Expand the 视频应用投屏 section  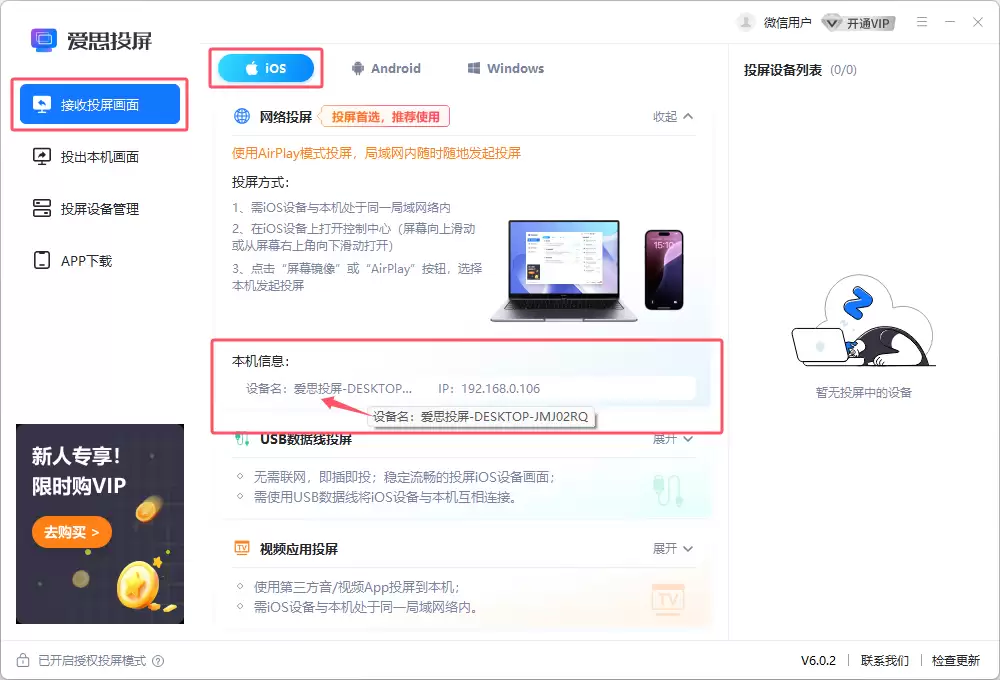coord(670,548)
